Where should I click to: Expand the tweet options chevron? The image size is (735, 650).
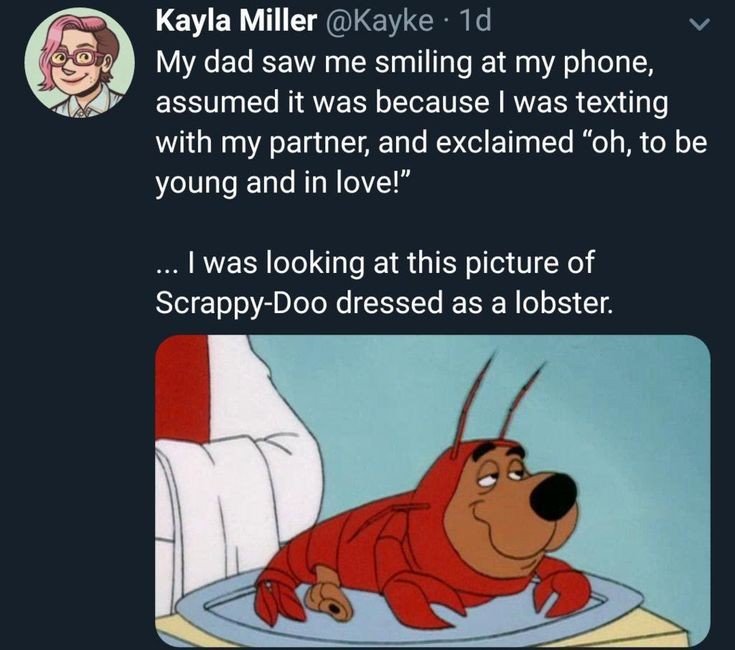tap(700, 24)
